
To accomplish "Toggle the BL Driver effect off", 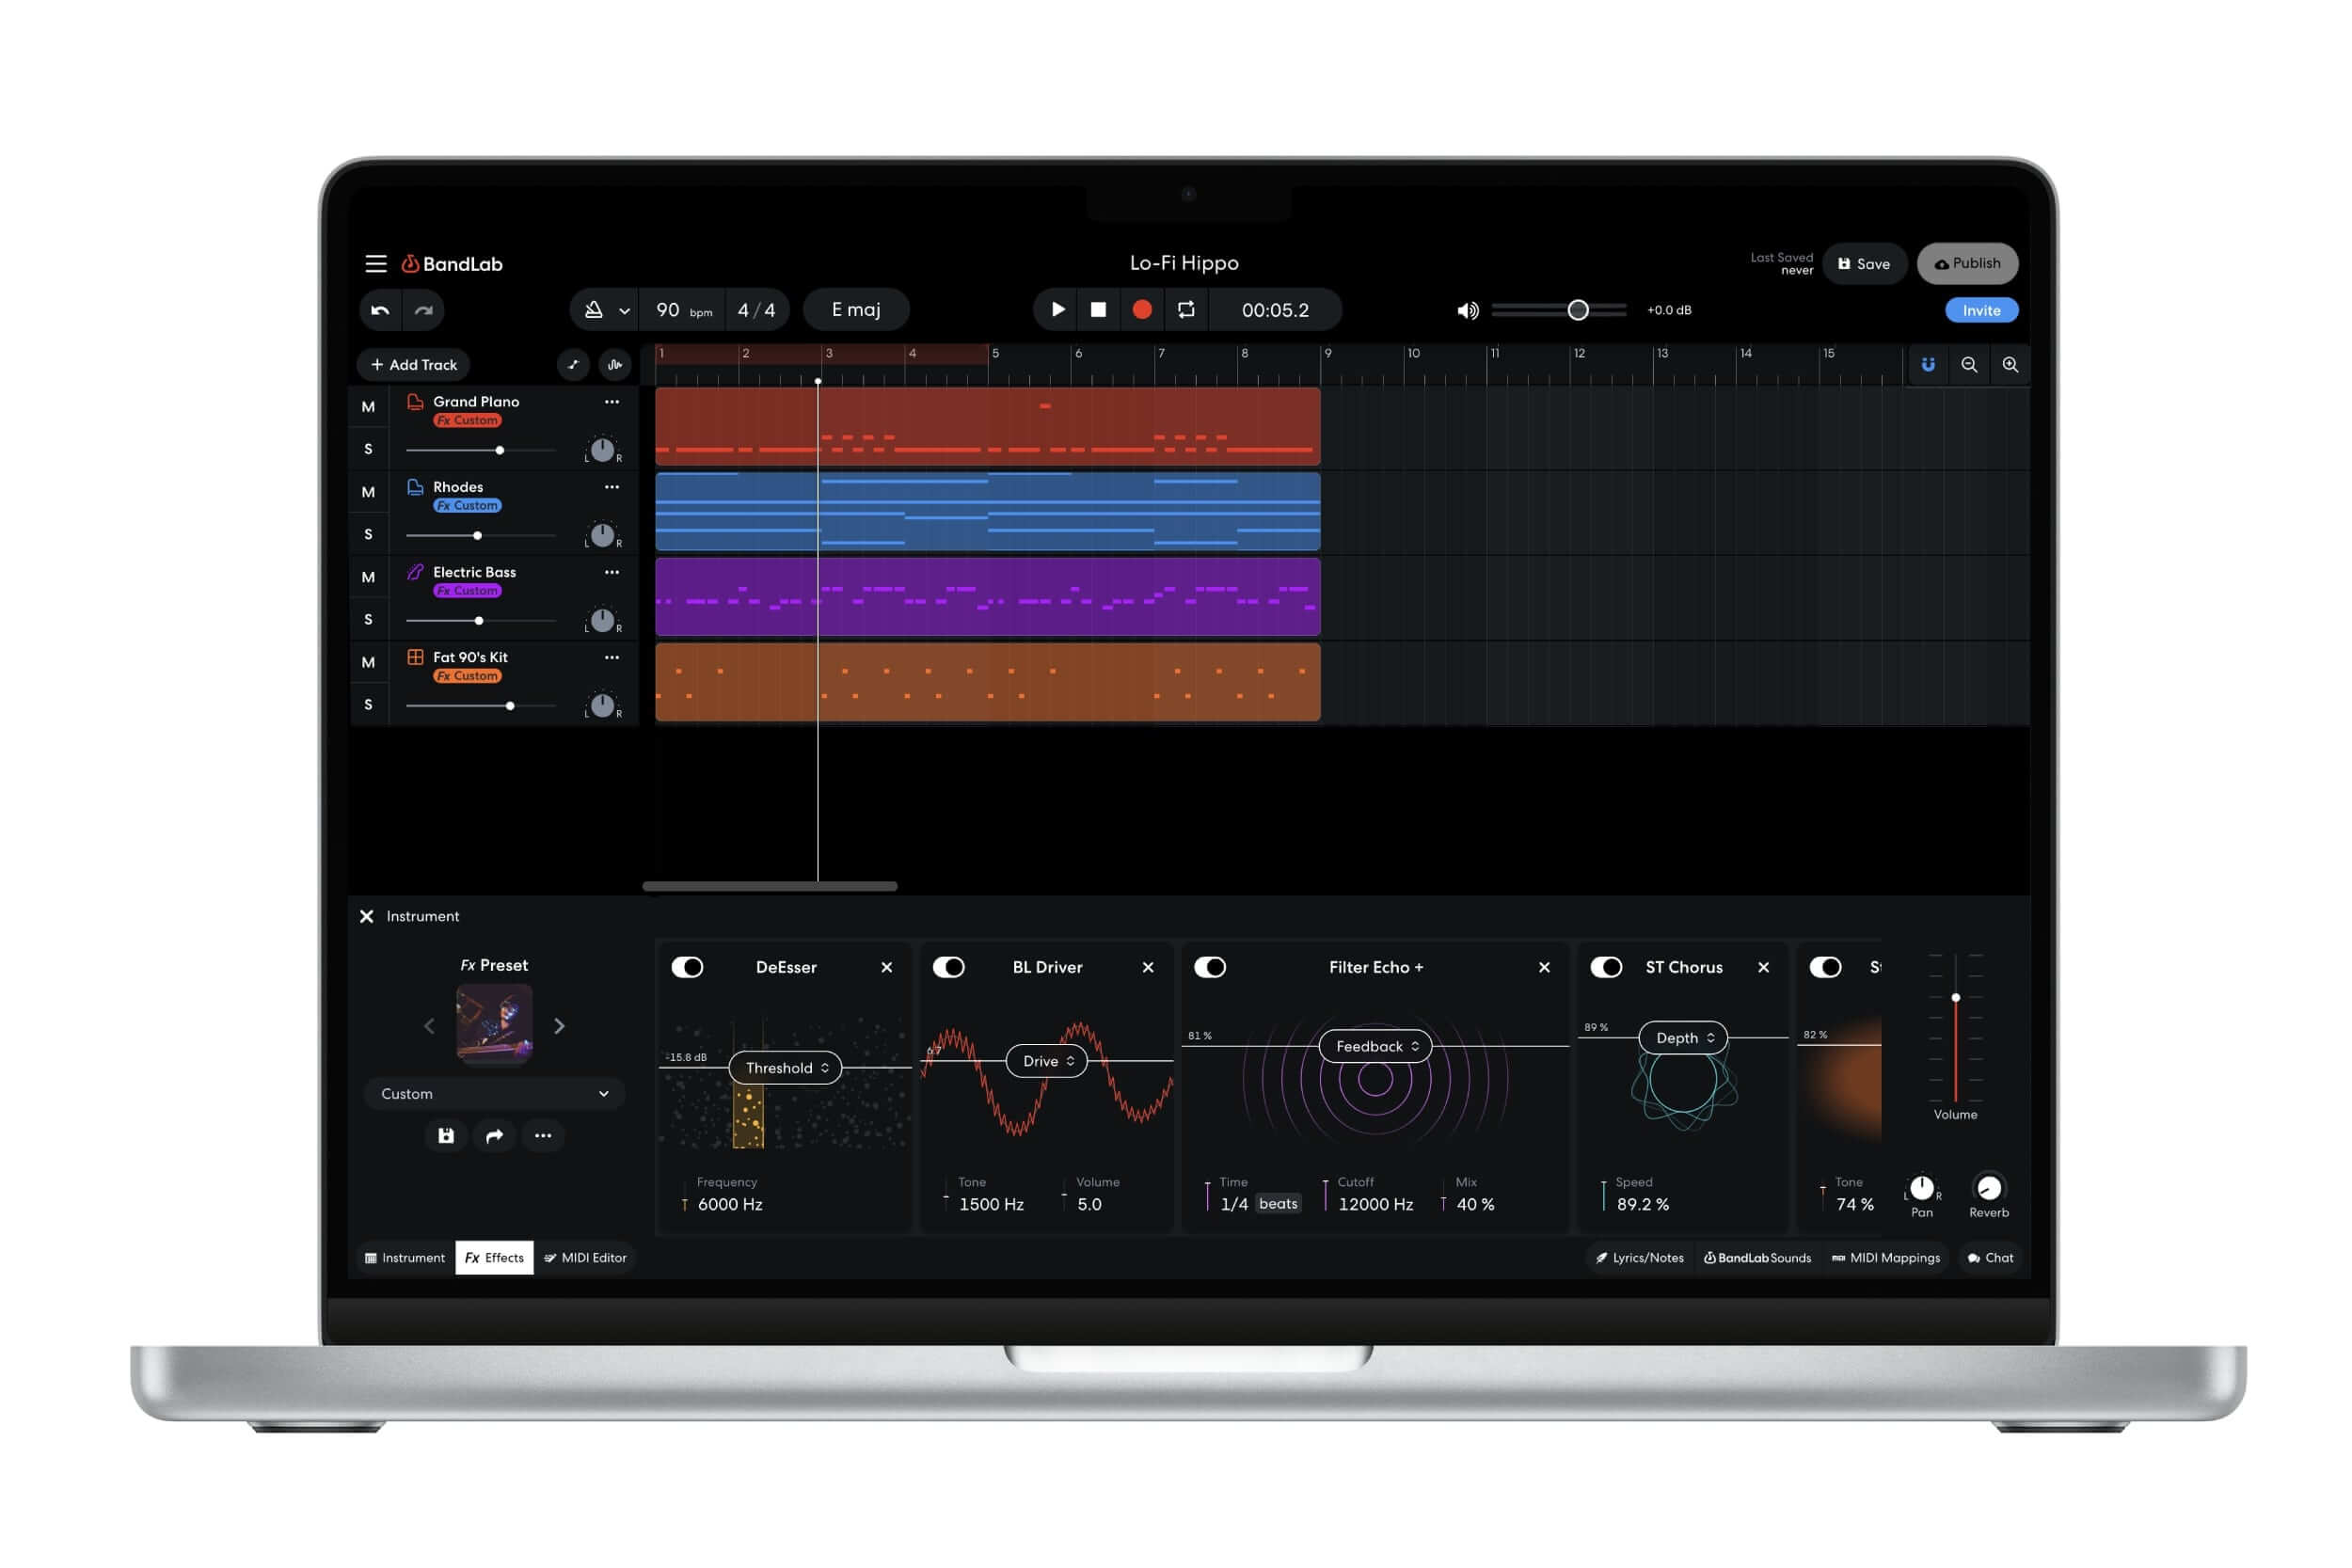I will (948, 967).
